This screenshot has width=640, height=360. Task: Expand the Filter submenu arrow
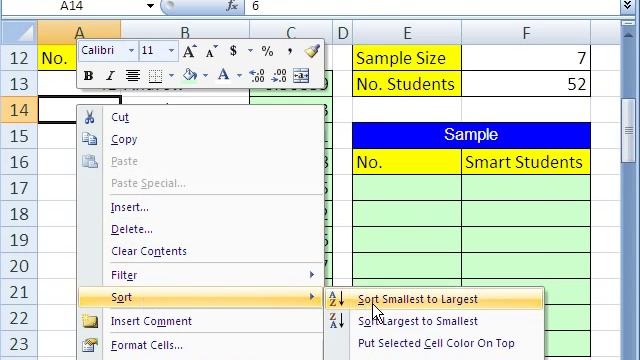pos(312,275)
